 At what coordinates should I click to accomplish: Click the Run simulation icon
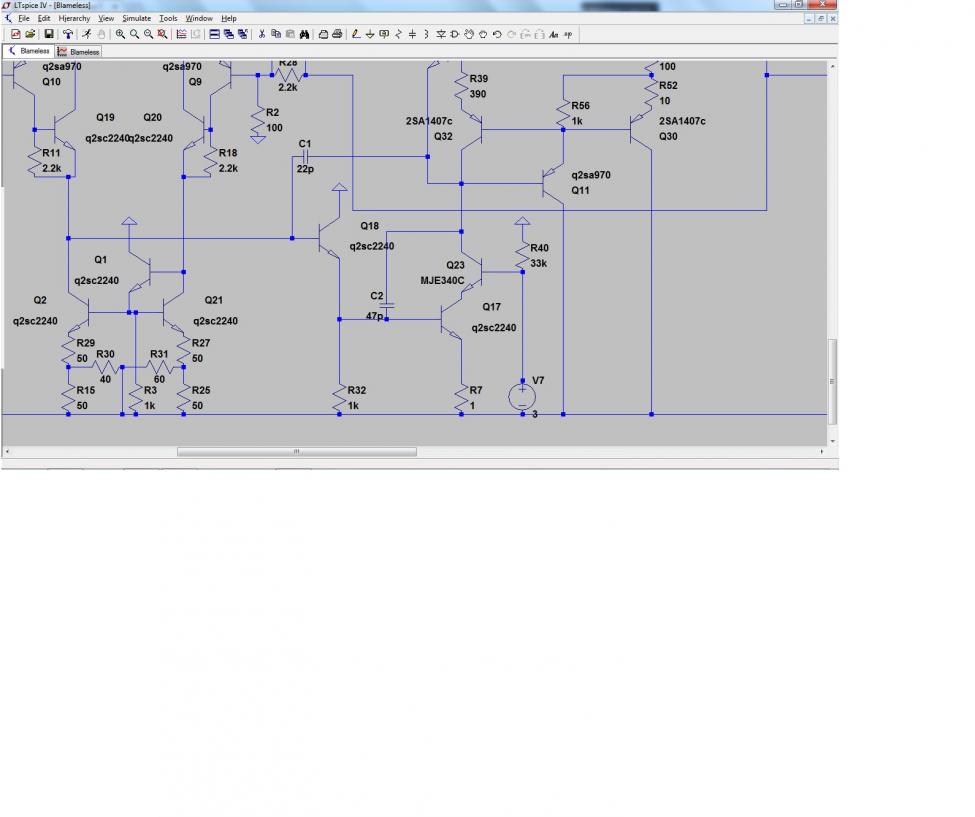point(86,34)
